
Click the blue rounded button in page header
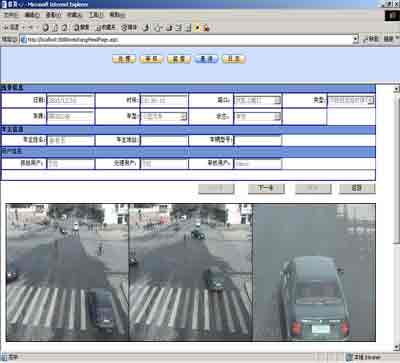[206, 59]
